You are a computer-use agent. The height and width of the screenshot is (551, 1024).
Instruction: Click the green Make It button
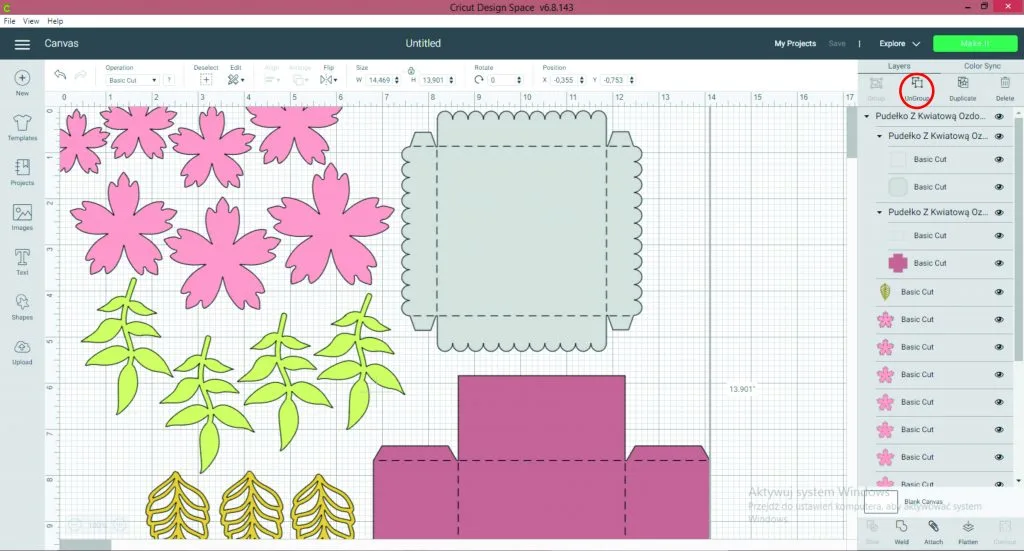tap(975, 44)
